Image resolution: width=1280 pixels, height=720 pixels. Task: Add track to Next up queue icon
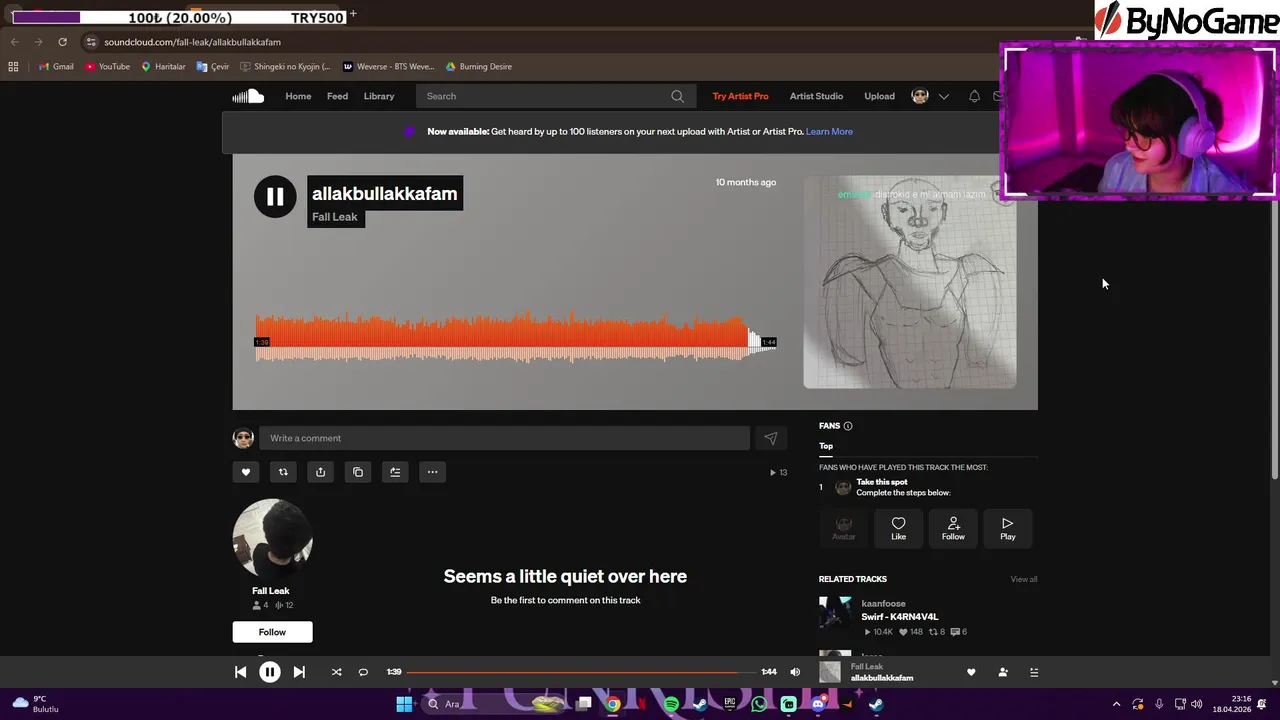(395, 472)
